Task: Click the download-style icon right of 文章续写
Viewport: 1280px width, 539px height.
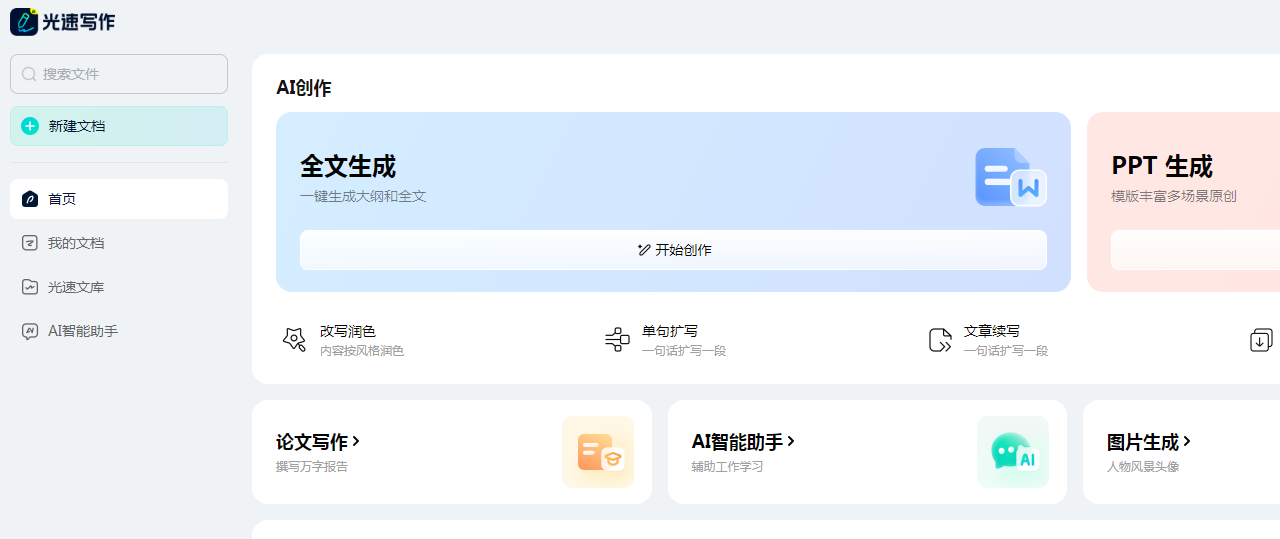Action: 1262,340
